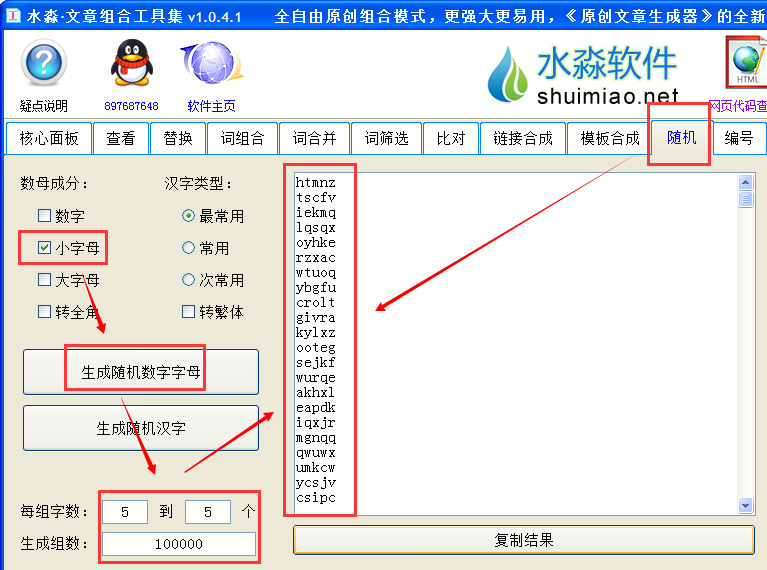Enable the 大字母 checkbox
This screenshot has height=570, width=767.
44,280
